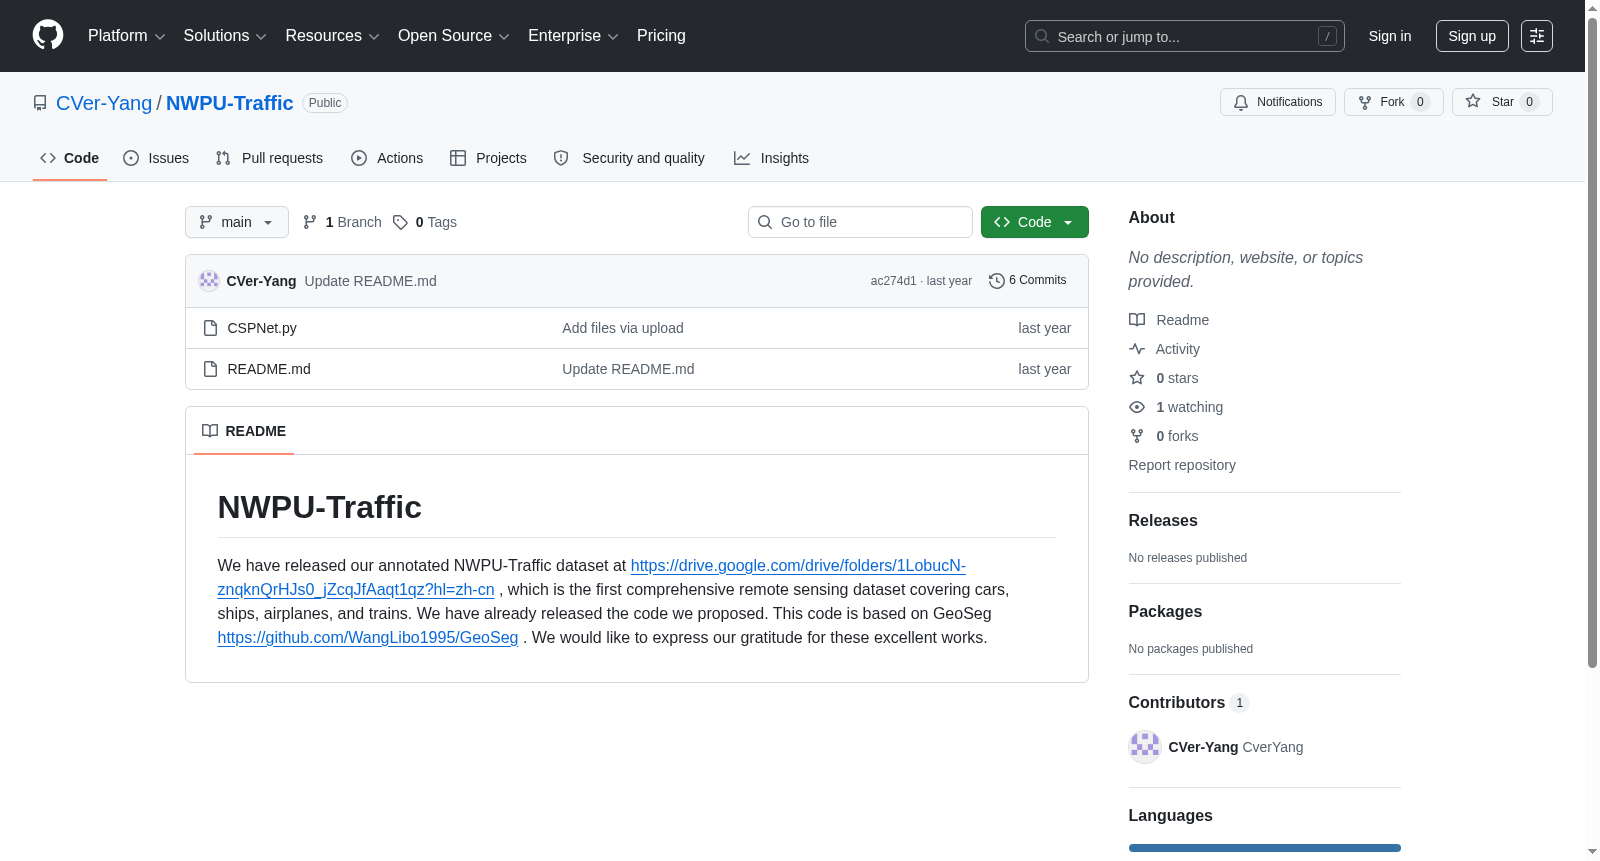
Task: Open the CSPNet.py file
Action: [x=262, y=328]
